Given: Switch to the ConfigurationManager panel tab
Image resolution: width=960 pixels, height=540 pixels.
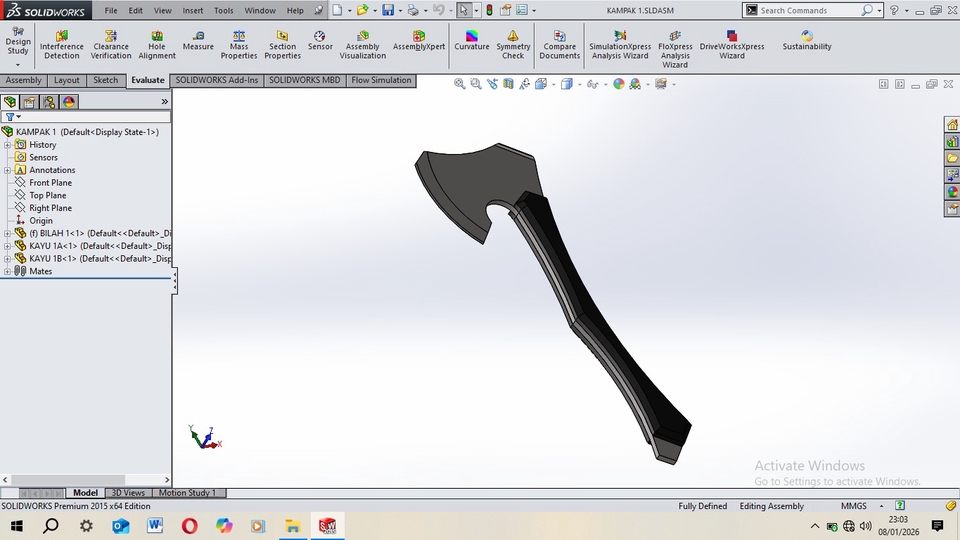Looking at the screenshot, I should pyautogui.click(x=49, y=102).
